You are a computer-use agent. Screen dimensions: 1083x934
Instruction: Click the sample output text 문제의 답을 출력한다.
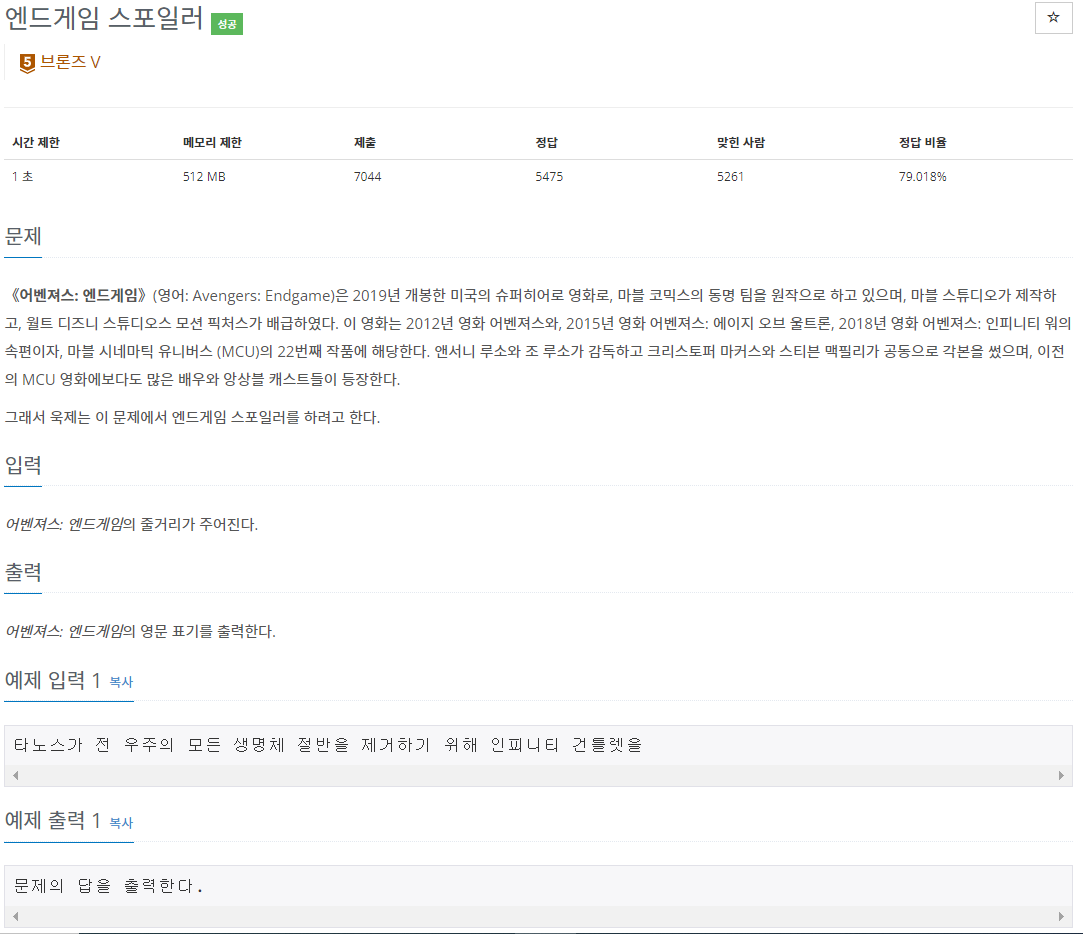click(x=108, y=886)
